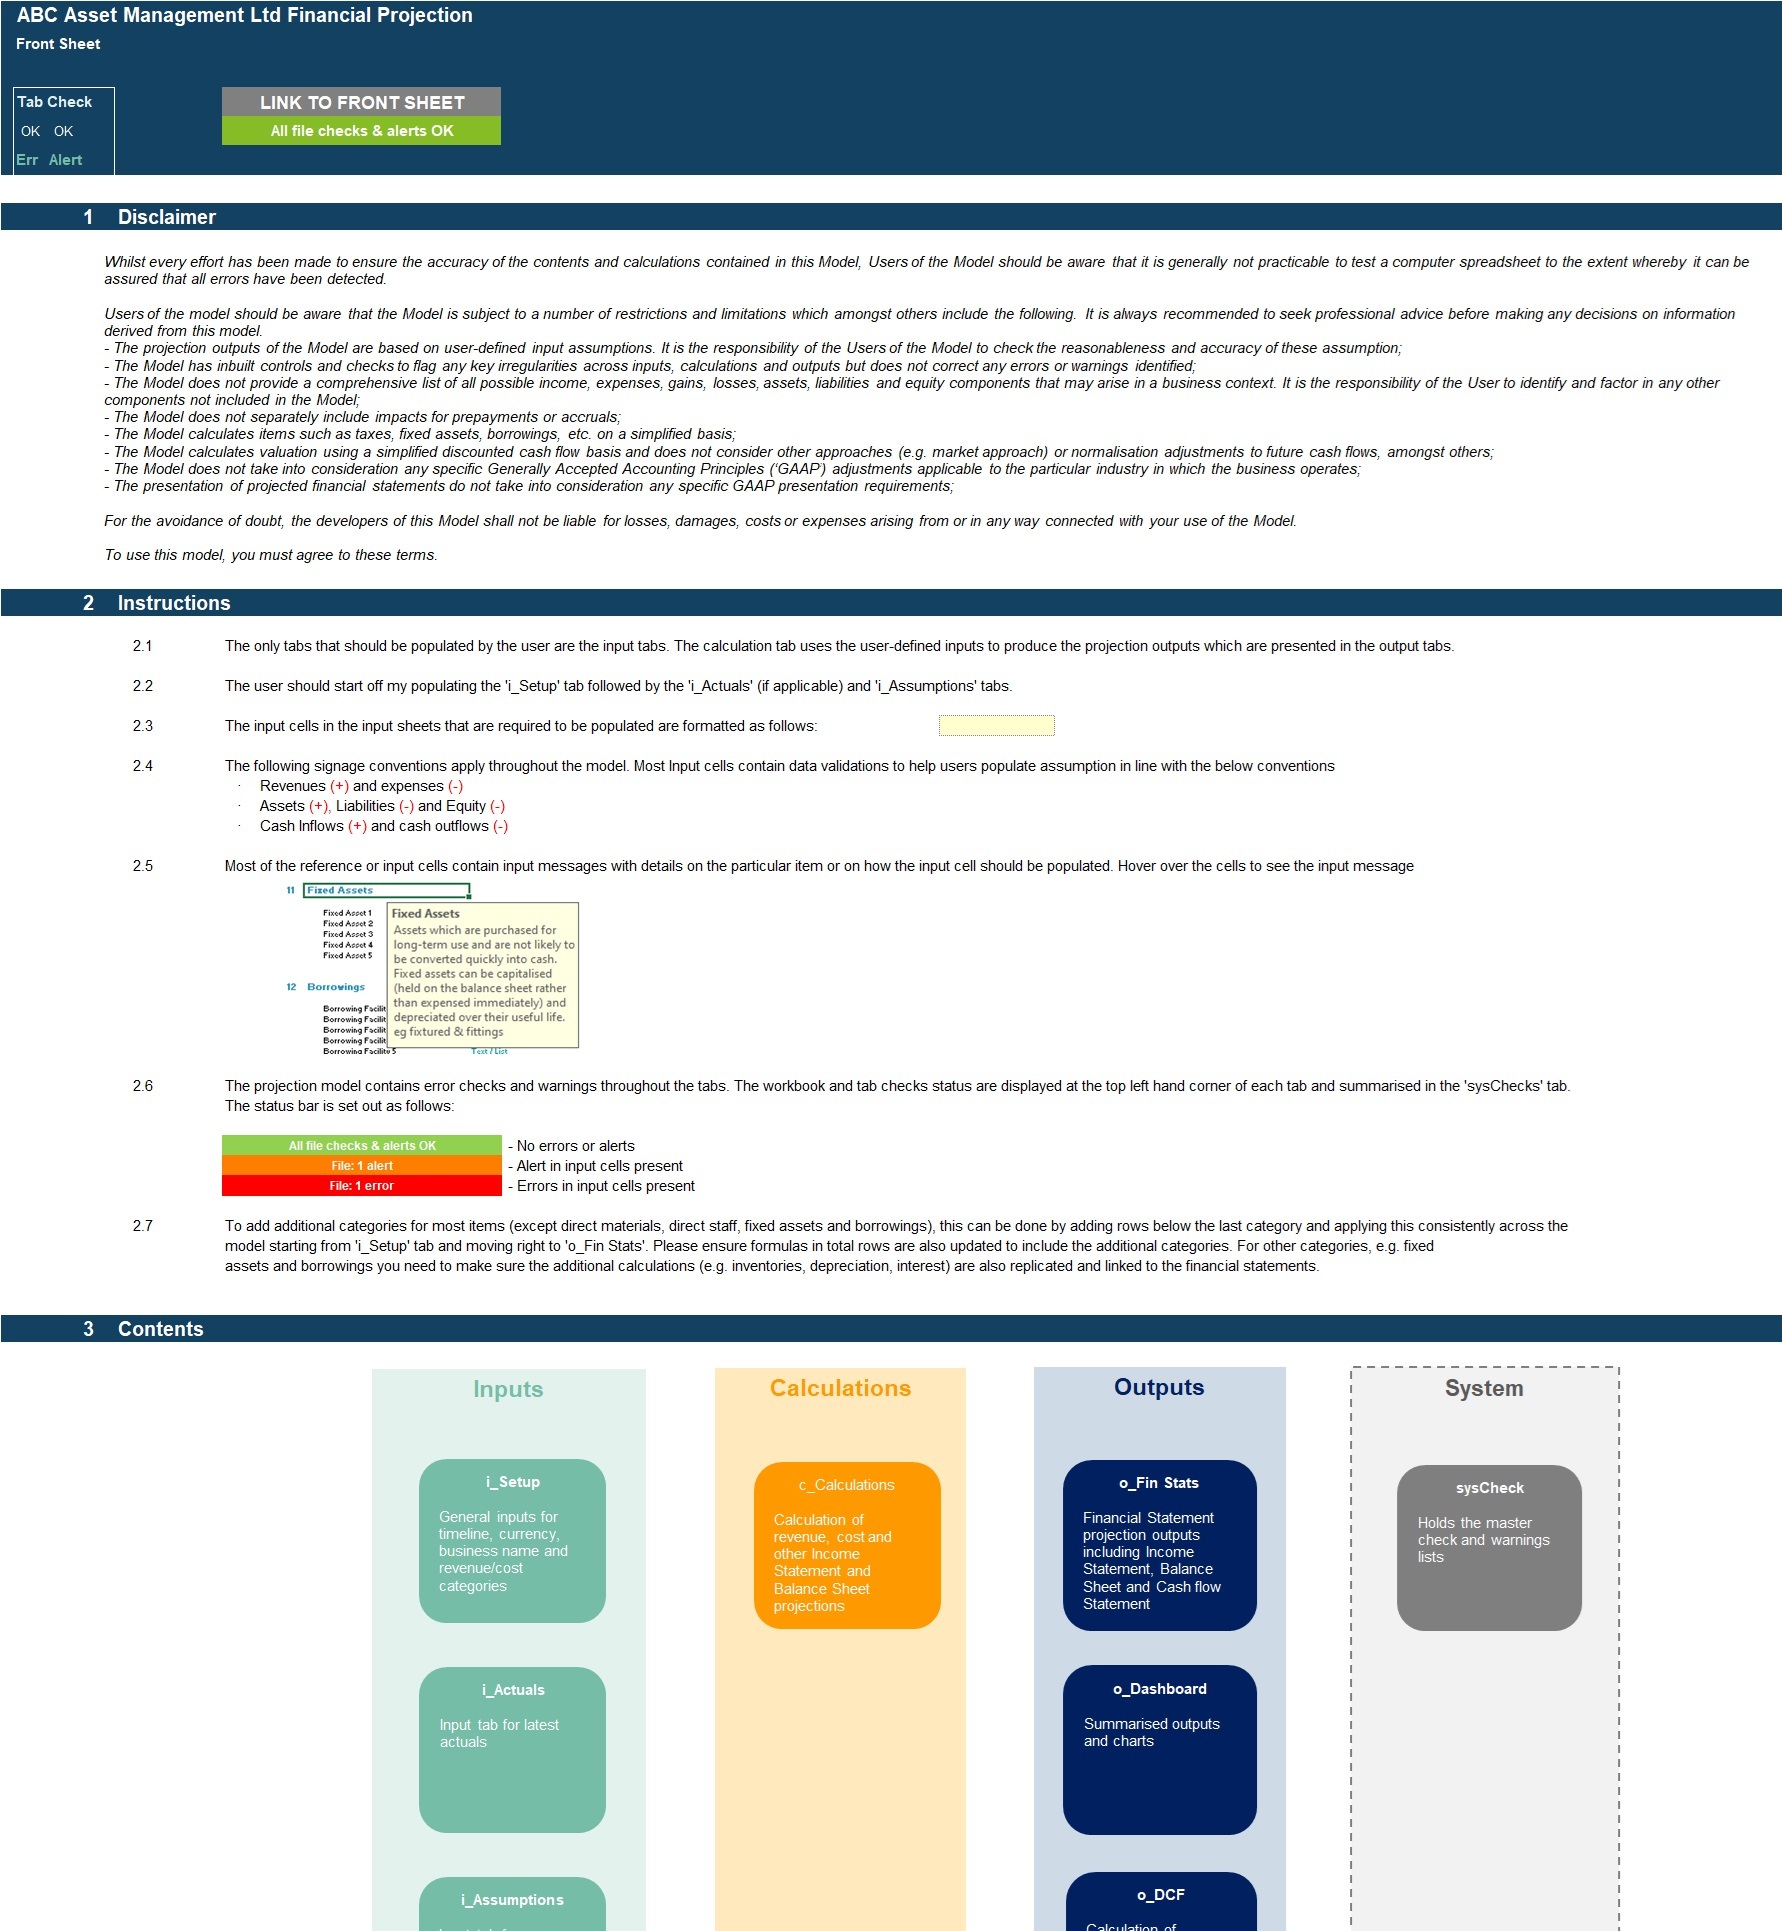Open the o_Fin Stats output card
The height and width of the screenshot is (1931, 1782).
pyautogui.click(x=1160, y=1545)
